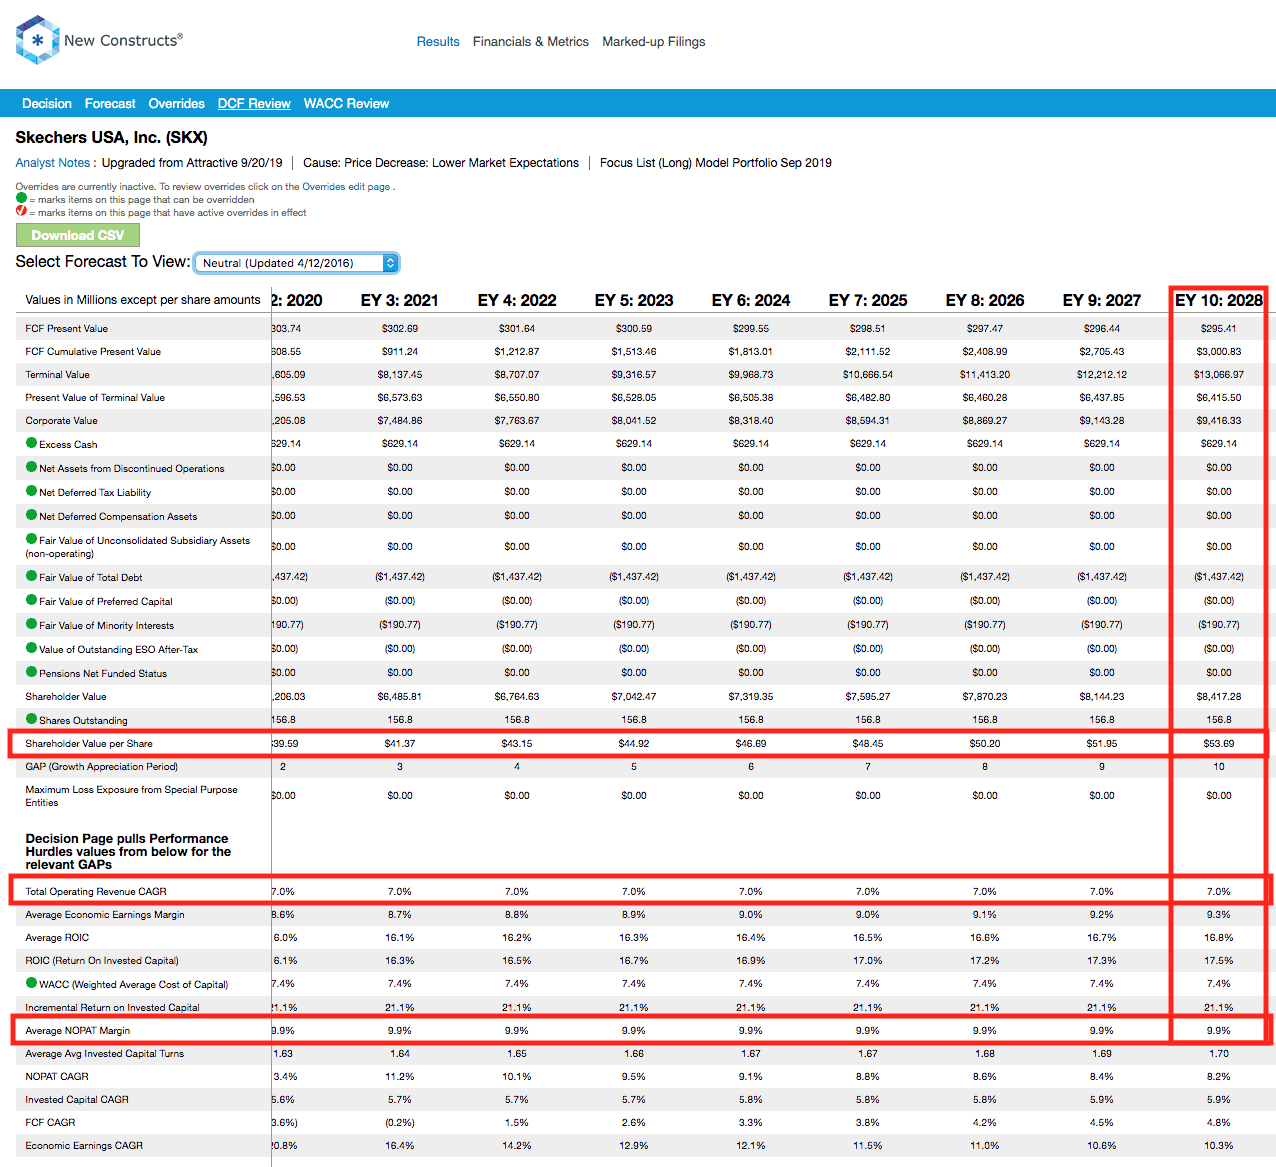Image resolution: width=1276 pixels, height=1167 pixels.
Task: Click the Terminal Value row label
Action: [57, 374]
